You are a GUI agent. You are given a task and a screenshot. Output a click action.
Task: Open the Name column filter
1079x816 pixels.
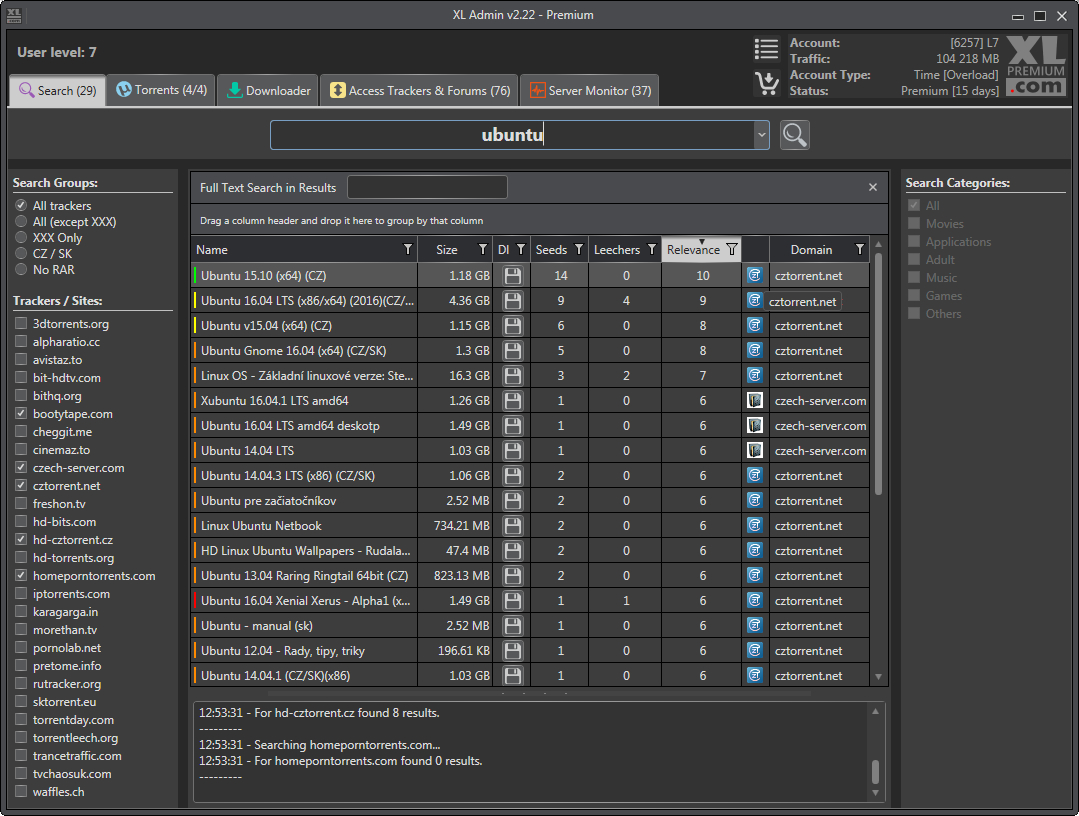tap(407, 249)
